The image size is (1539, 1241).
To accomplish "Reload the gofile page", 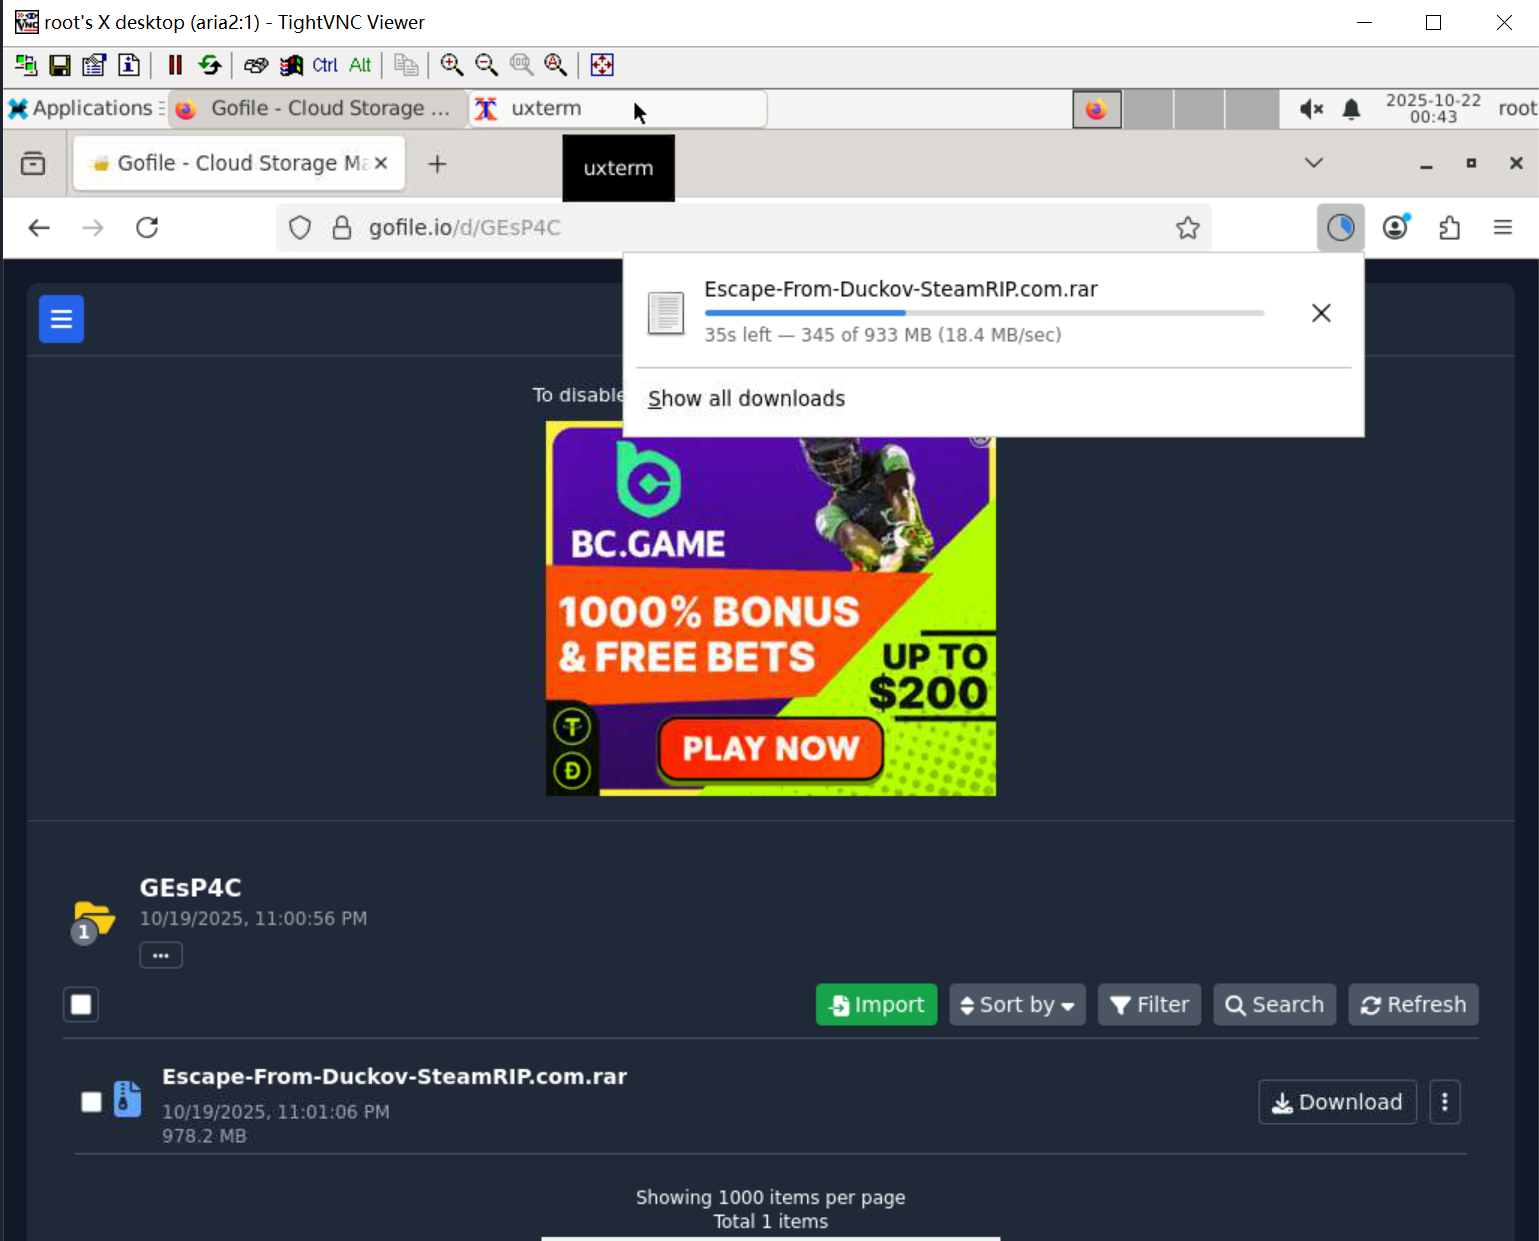I will [147, 228].
